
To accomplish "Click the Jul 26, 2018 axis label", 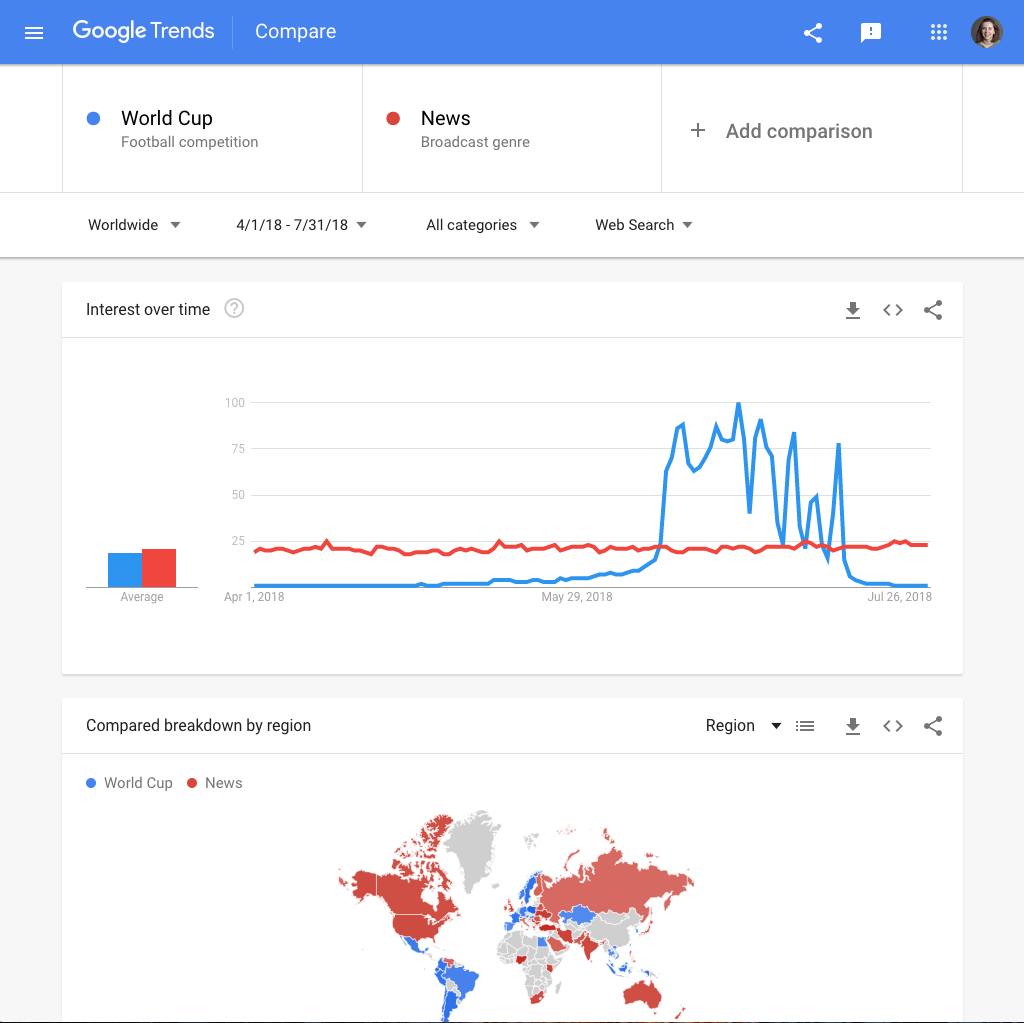I will 899,596.
